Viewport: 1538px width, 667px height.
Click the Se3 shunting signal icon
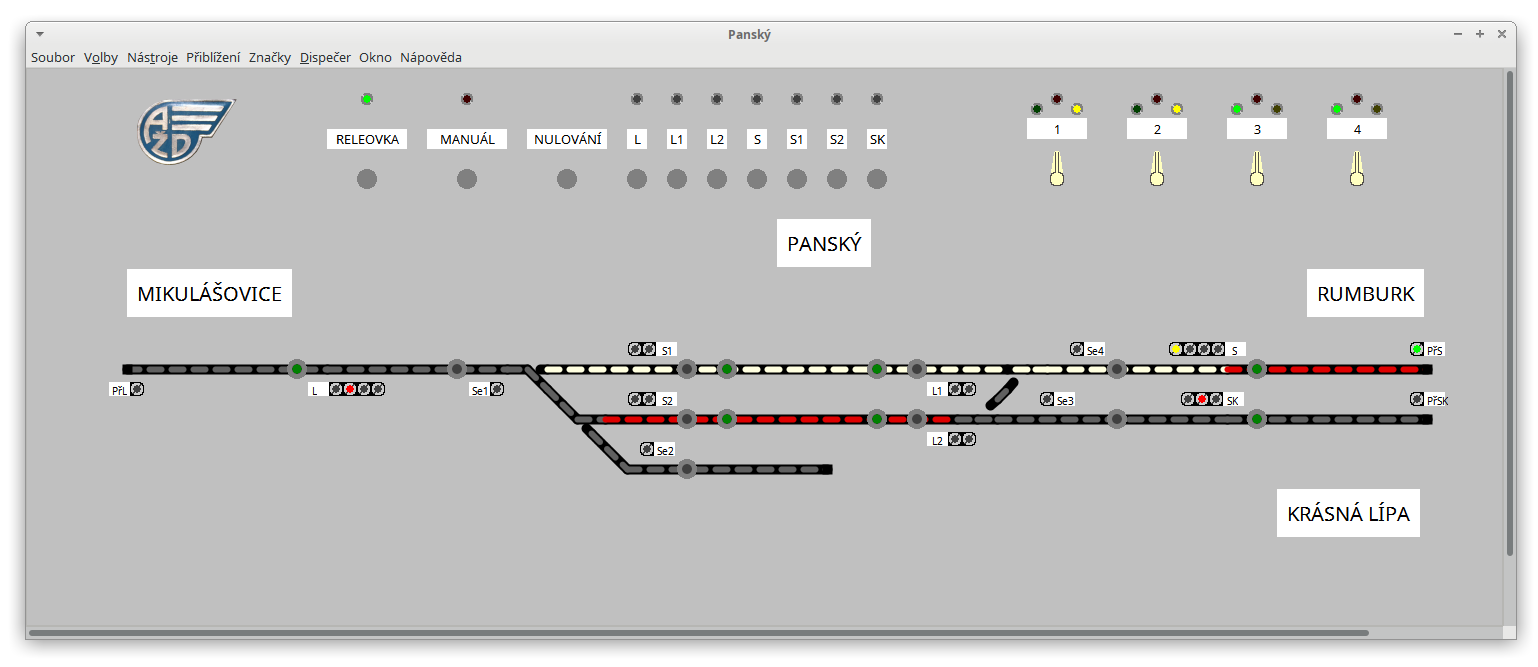1047,399
